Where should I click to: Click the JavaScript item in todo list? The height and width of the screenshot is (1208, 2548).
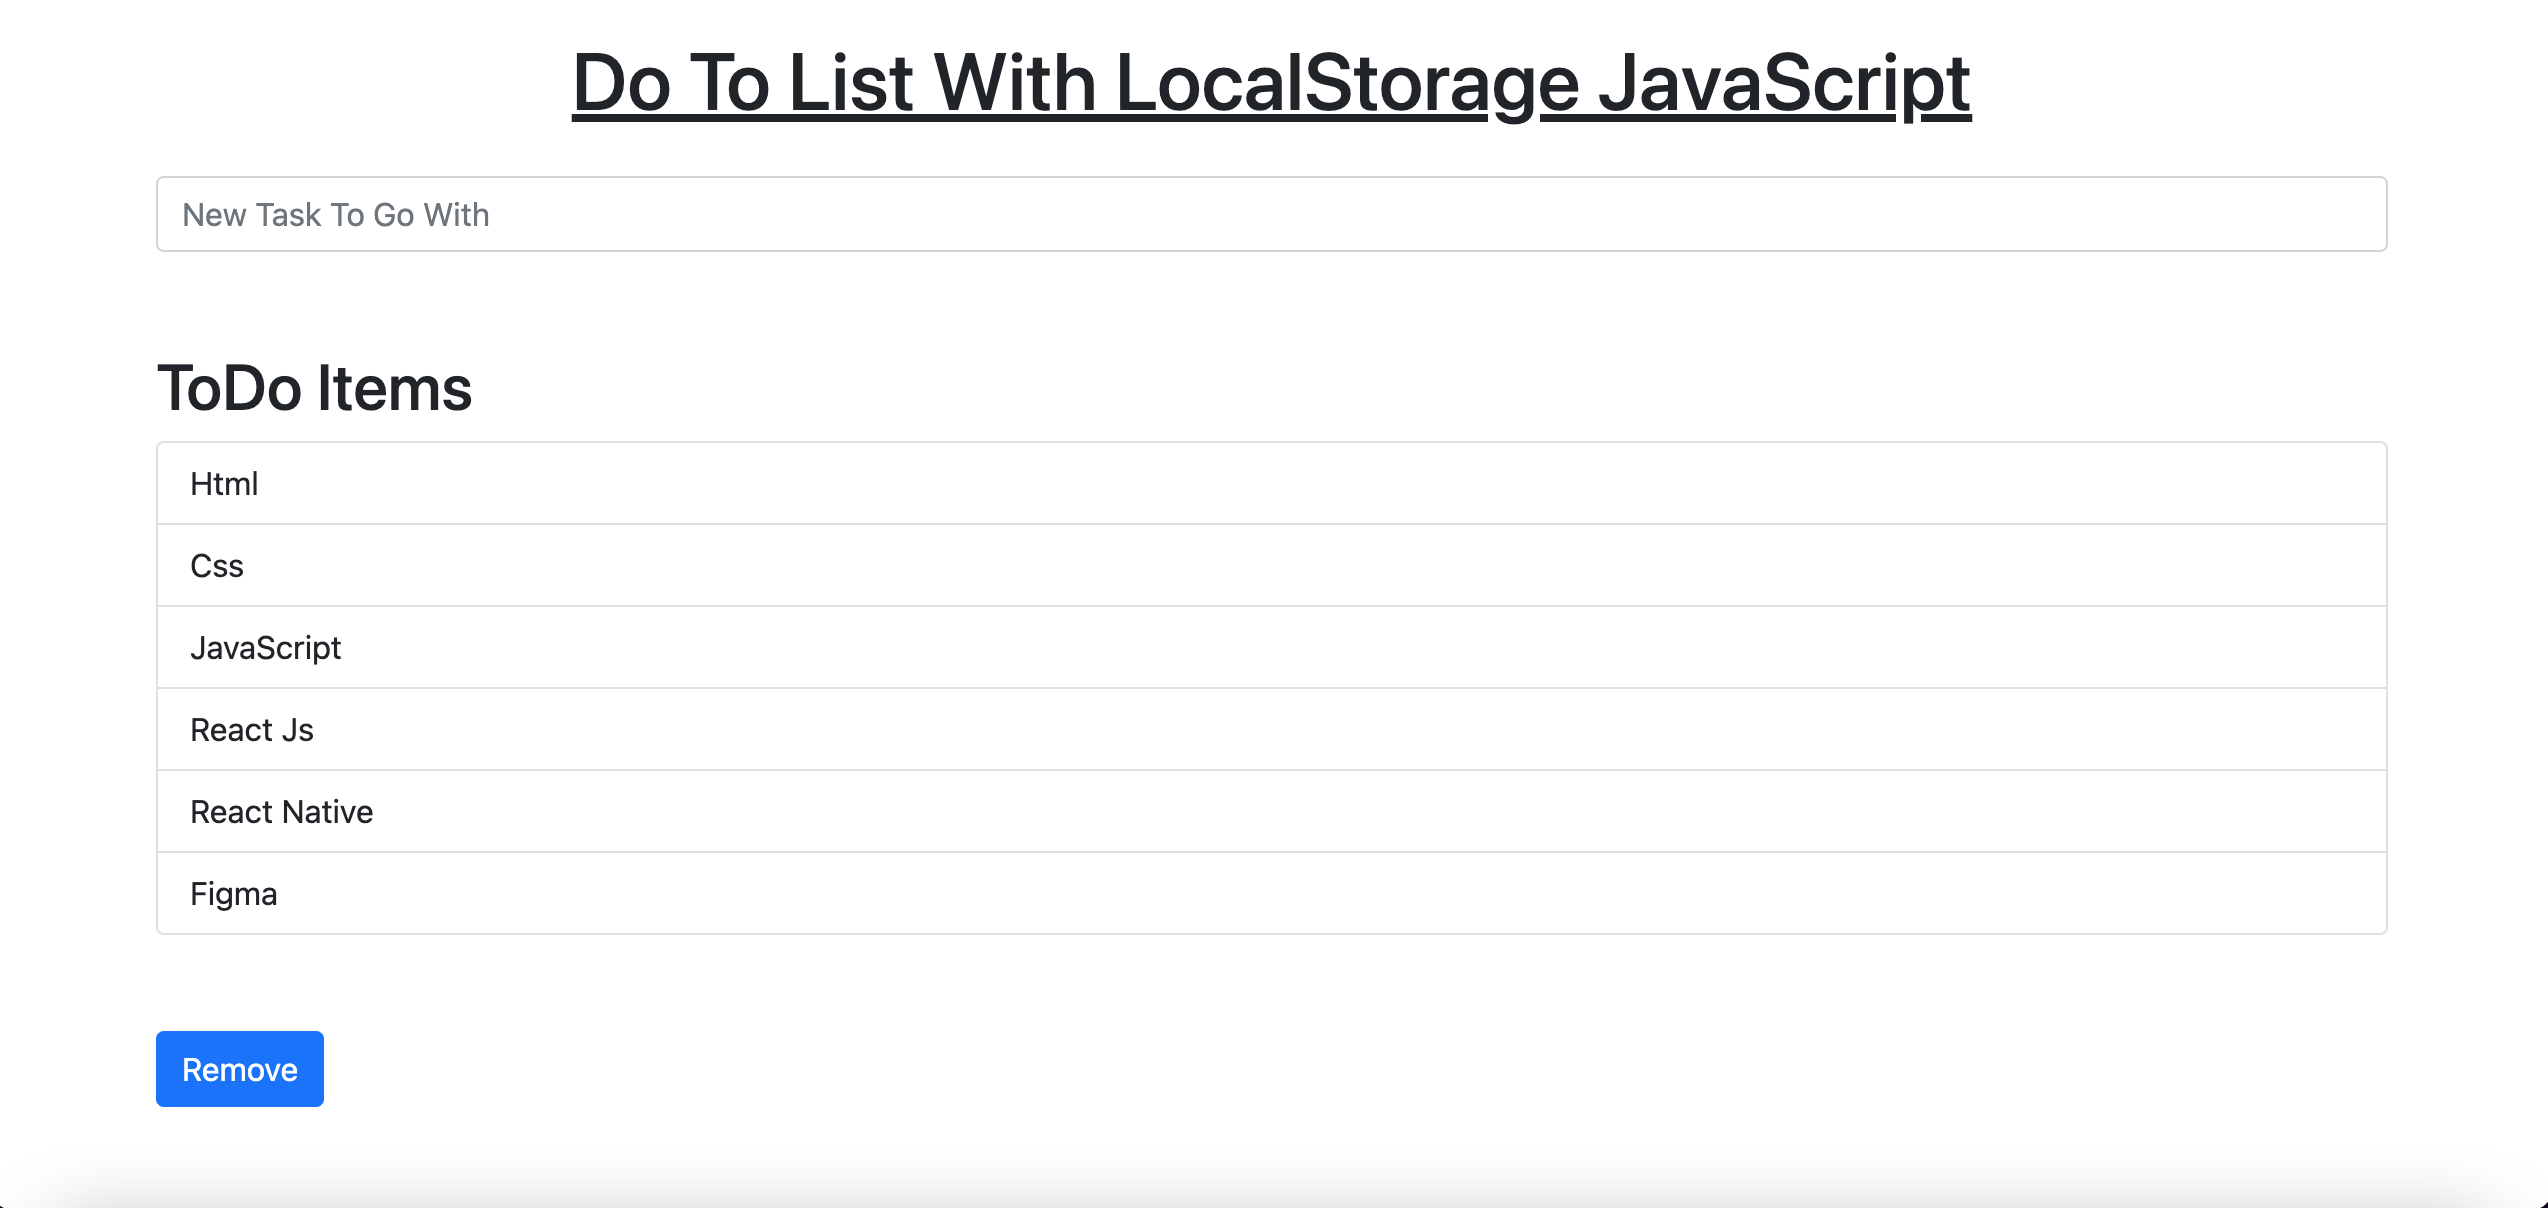point(265,648)
